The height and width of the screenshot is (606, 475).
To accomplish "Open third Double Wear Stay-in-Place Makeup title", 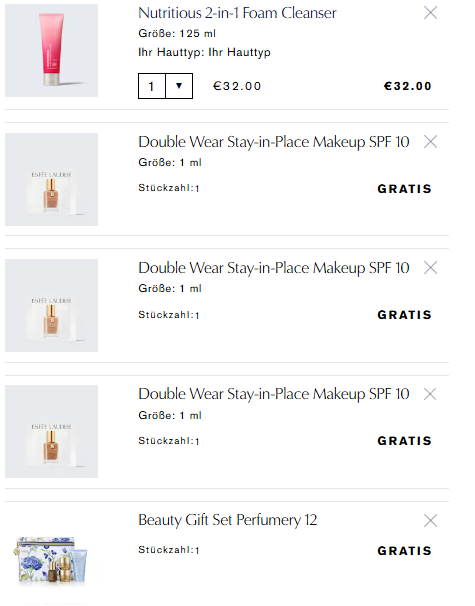I will (274, 394).
